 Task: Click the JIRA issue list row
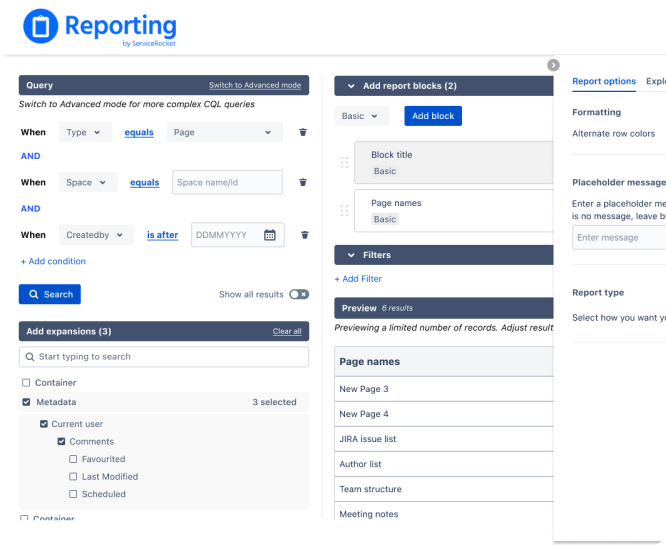(444, 439)
